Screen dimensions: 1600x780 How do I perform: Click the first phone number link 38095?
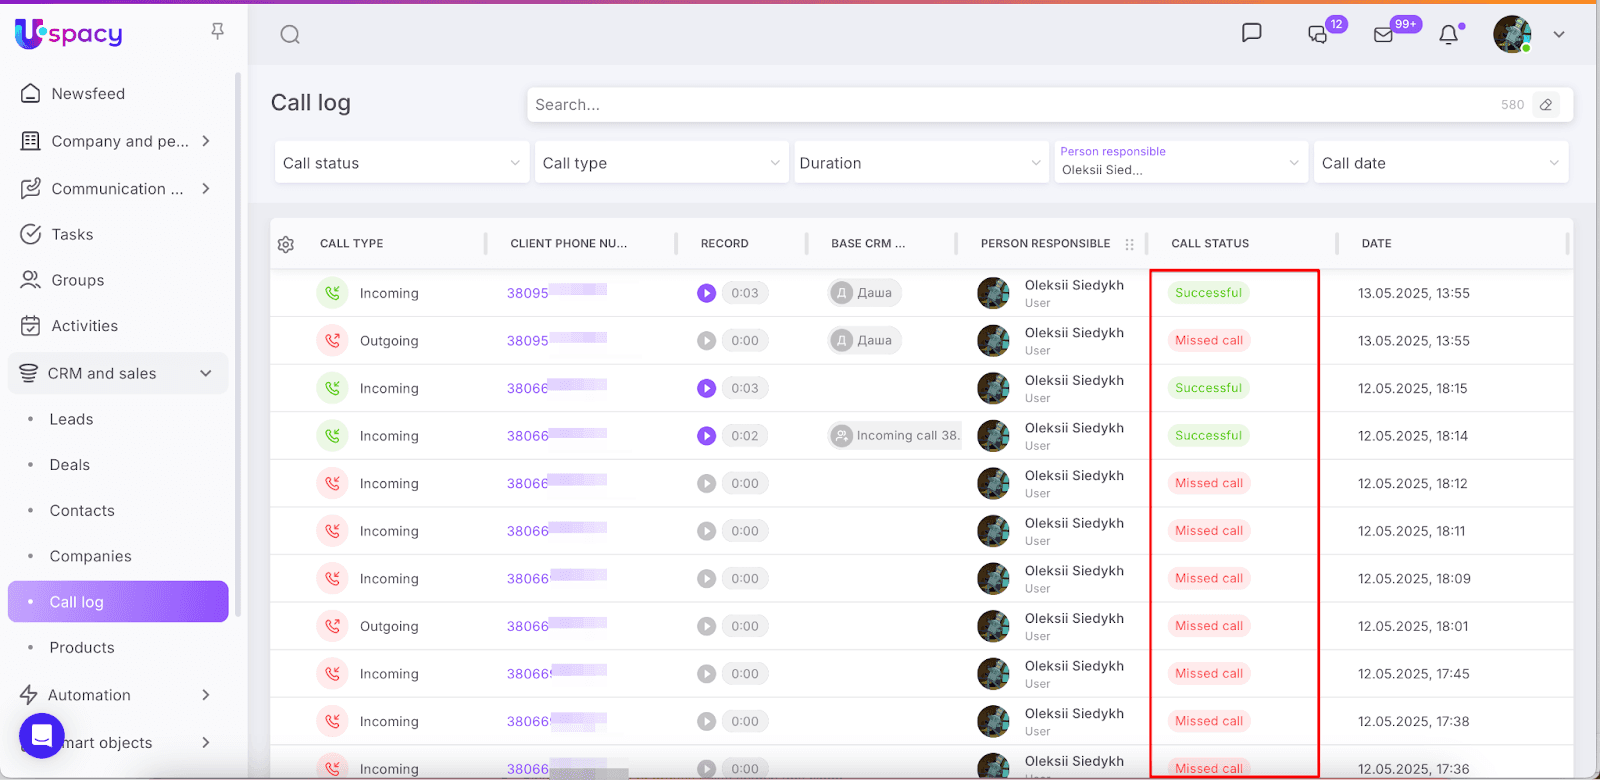[528, 293]
